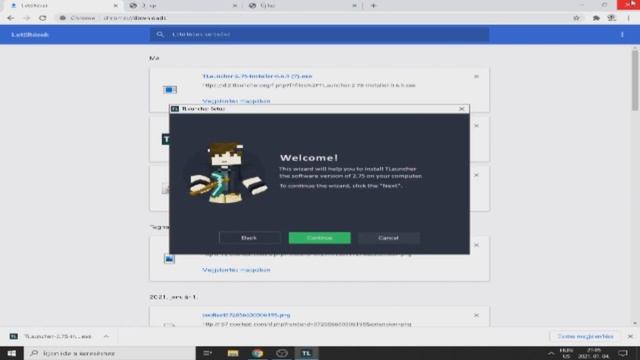Click the Letöltések page title in the header

(x=30, y=35)
